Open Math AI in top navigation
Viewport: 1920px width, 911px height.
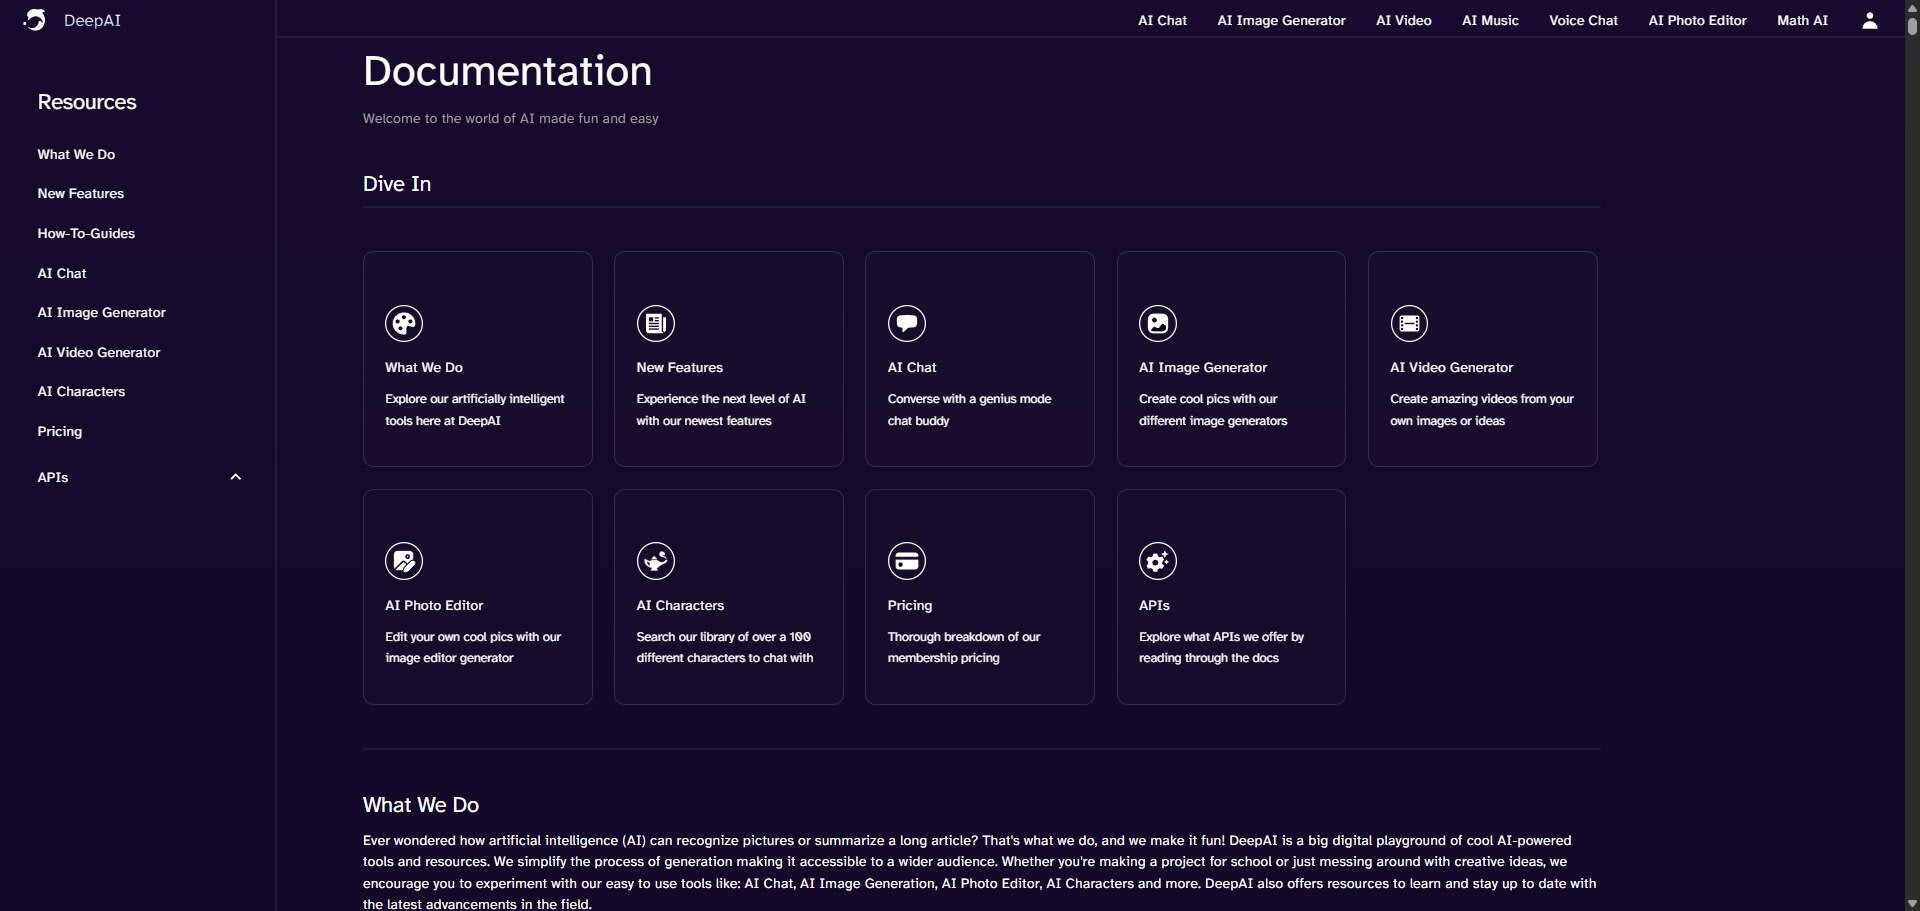click(x=1802, y=20)
